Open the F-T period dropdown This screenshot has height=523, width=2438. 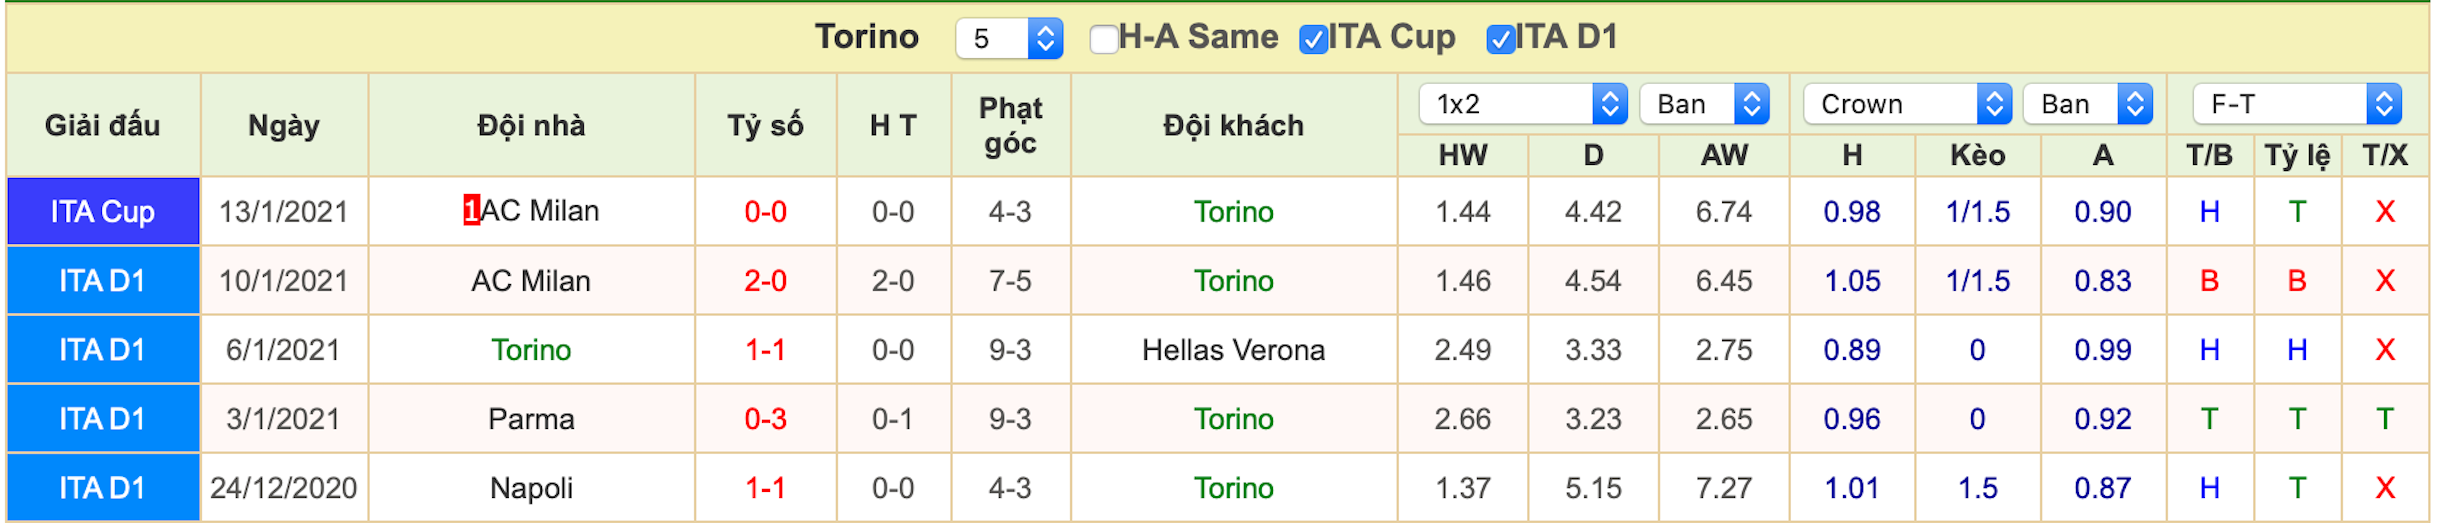point(2297,104)
